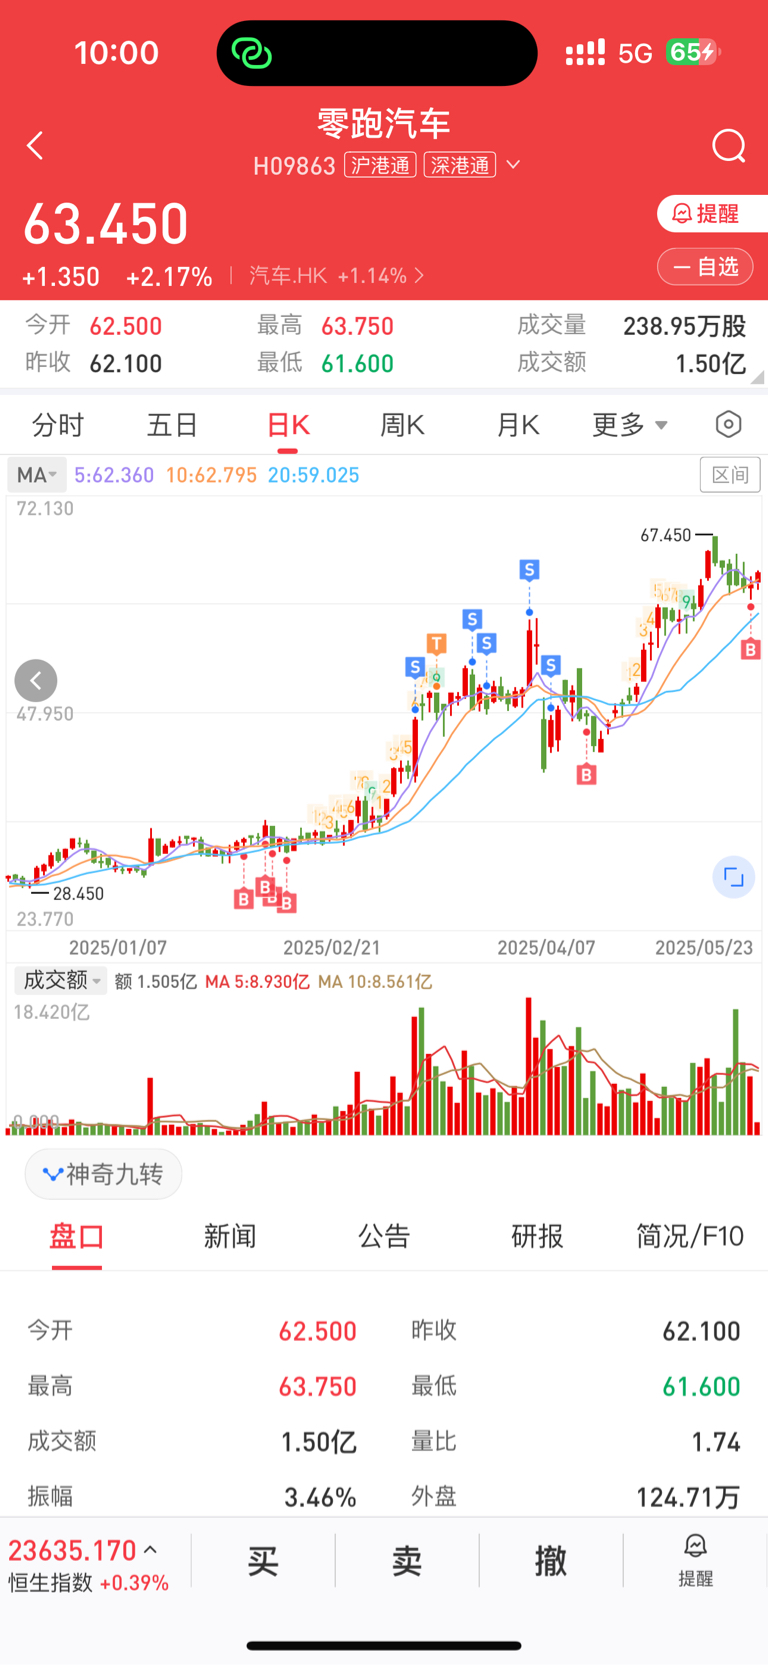Open the 公告 tab
Screen dimensions: 768x1665
click(384, 1237)
